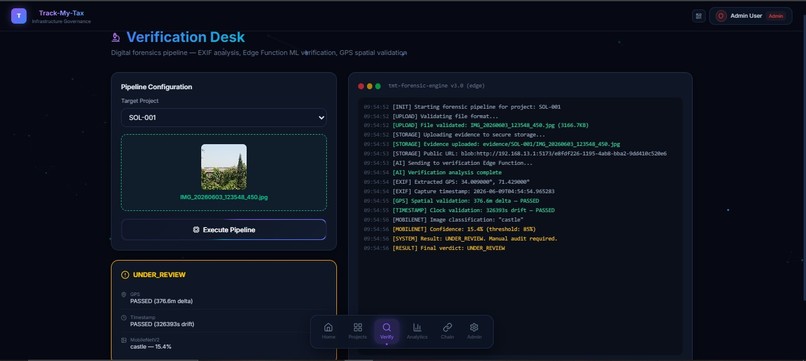Click the Execute Pipeline button

click(224, 230)
